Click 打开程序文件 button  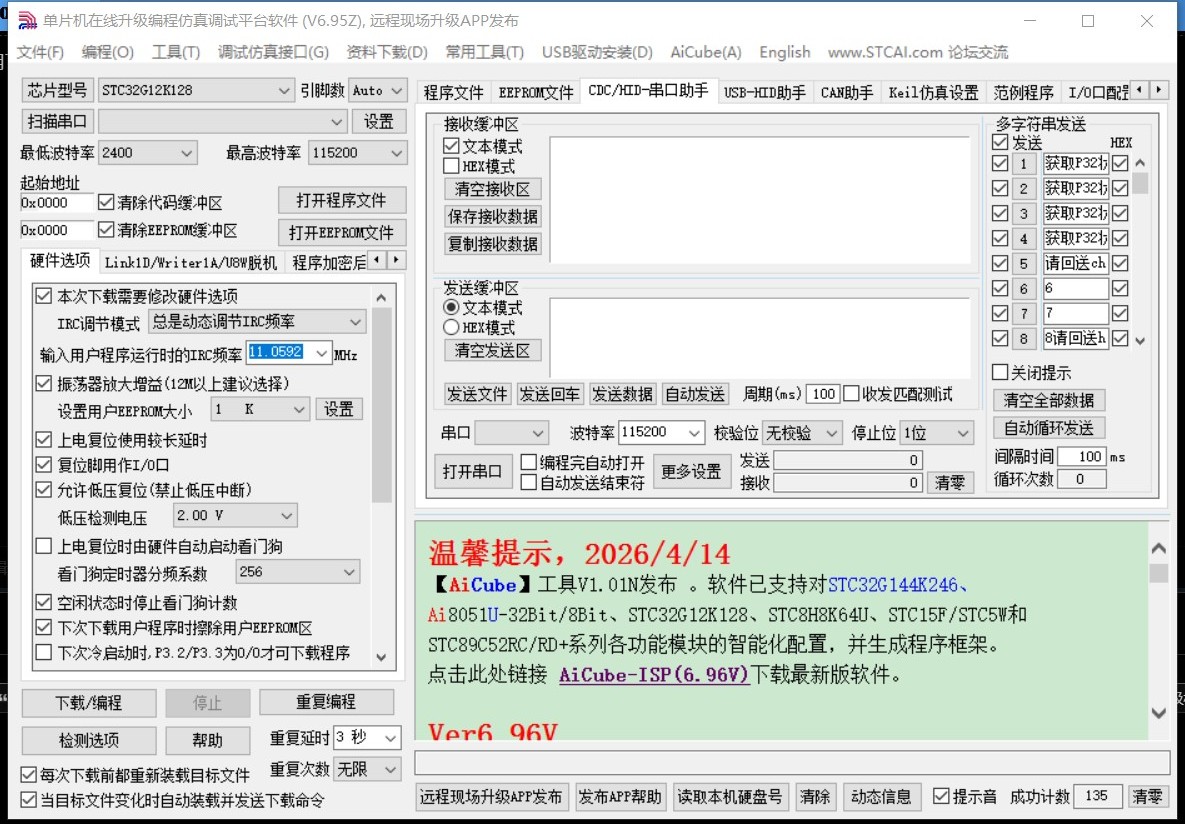pyautogui.click(x=342, y=200)
